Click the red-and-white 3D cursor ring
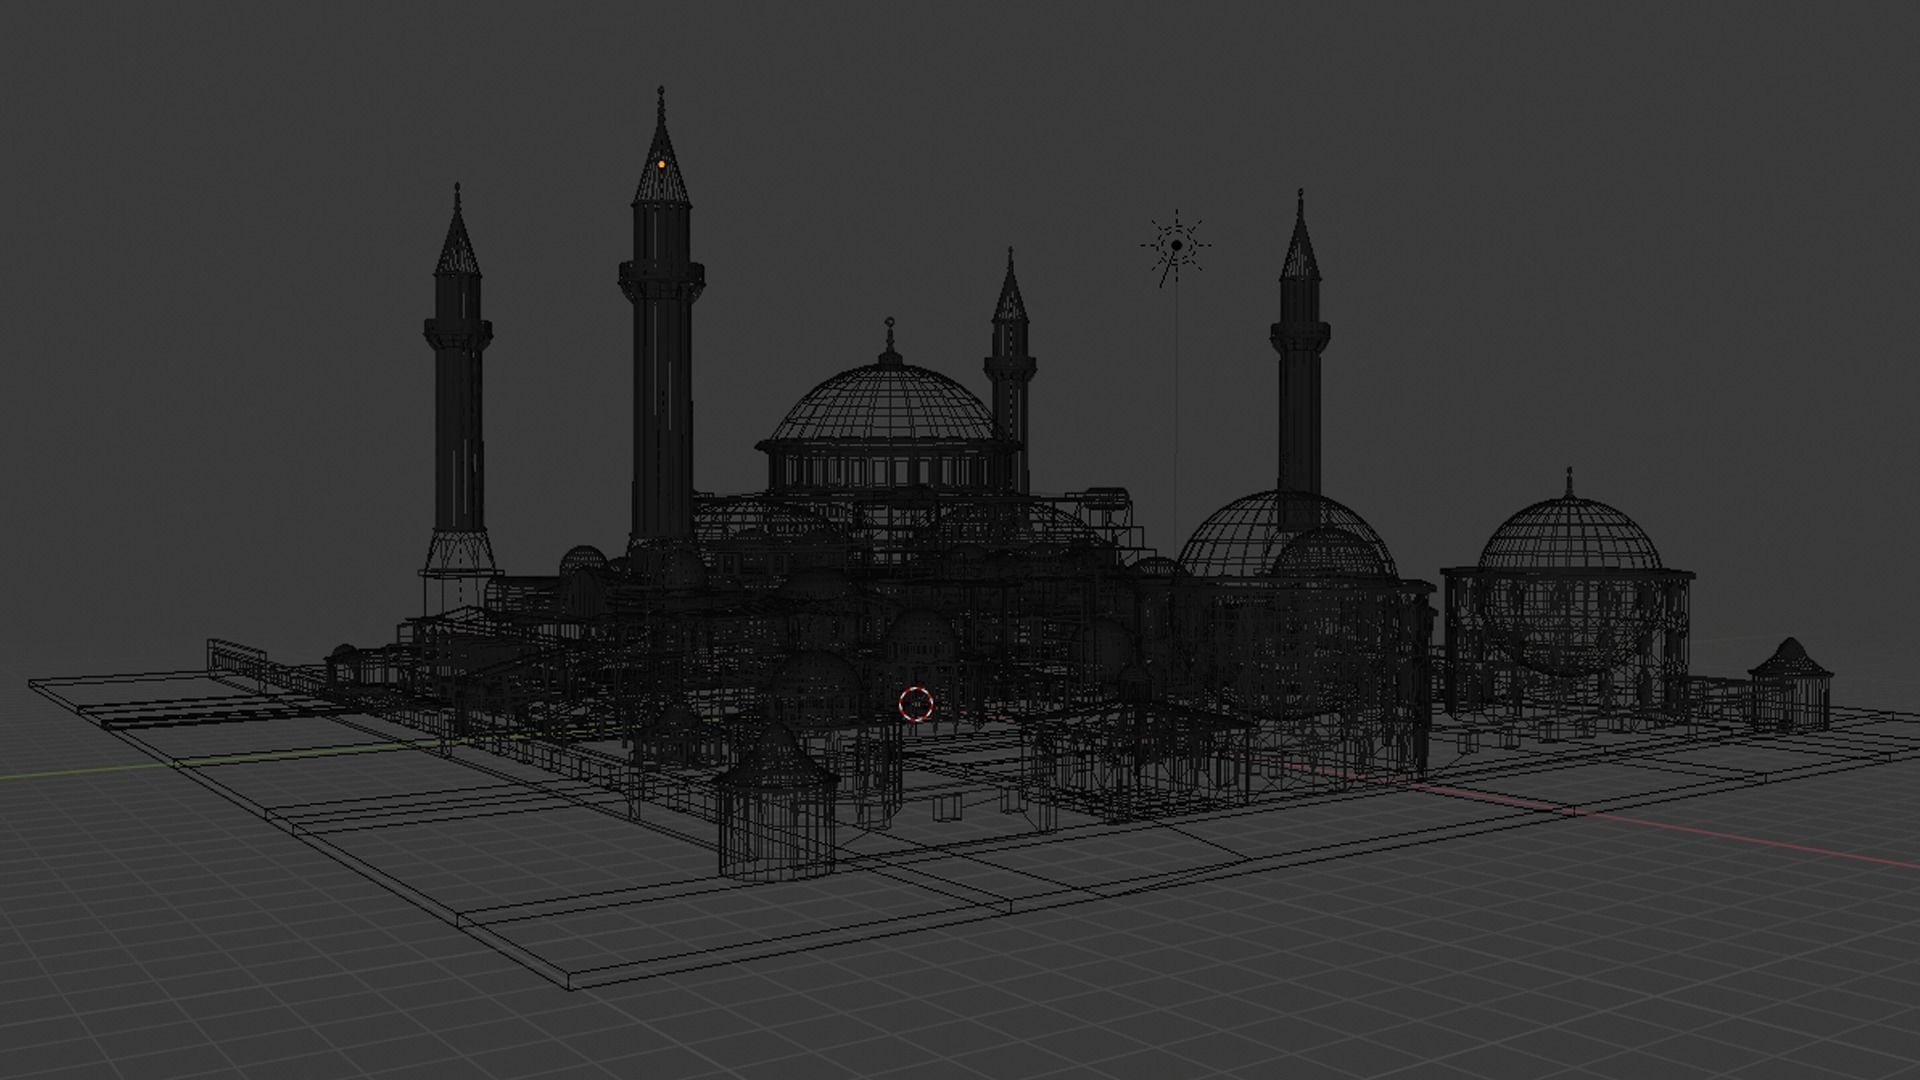 pyautogui.click(x=916, y=704)
